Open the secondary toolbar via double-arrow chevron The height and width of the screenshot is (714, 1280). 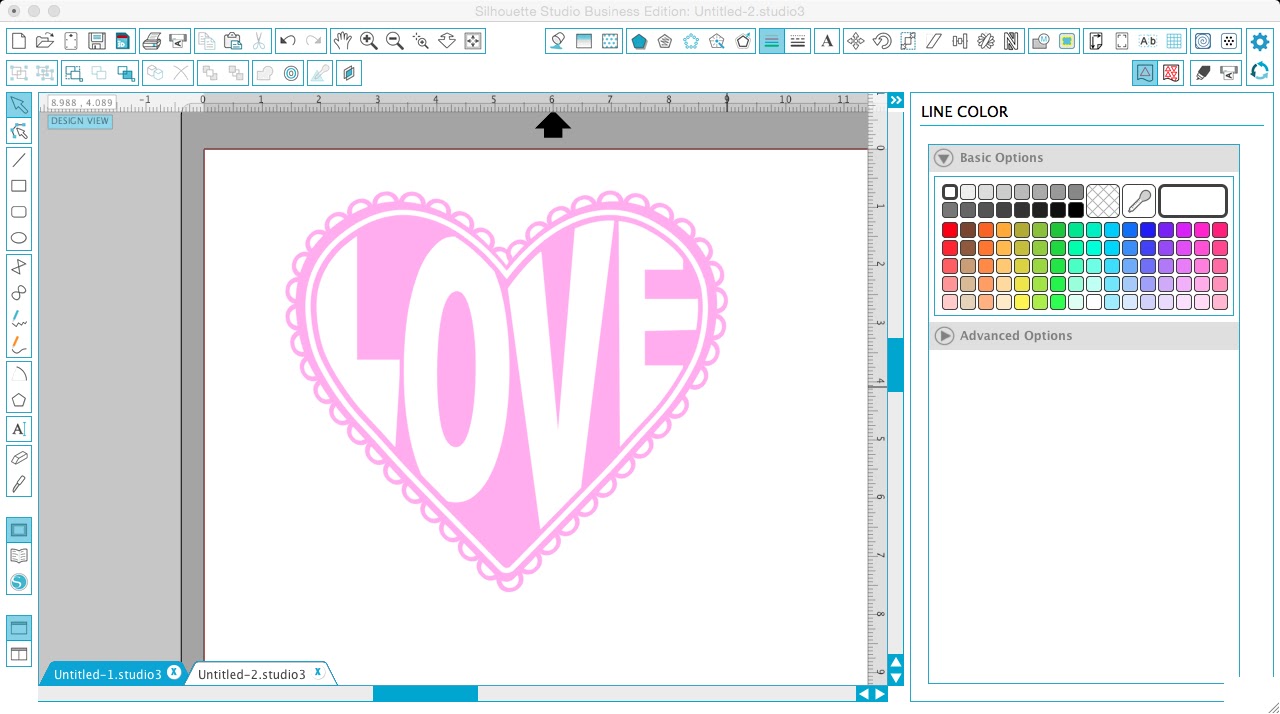click(x=895, y=100)
